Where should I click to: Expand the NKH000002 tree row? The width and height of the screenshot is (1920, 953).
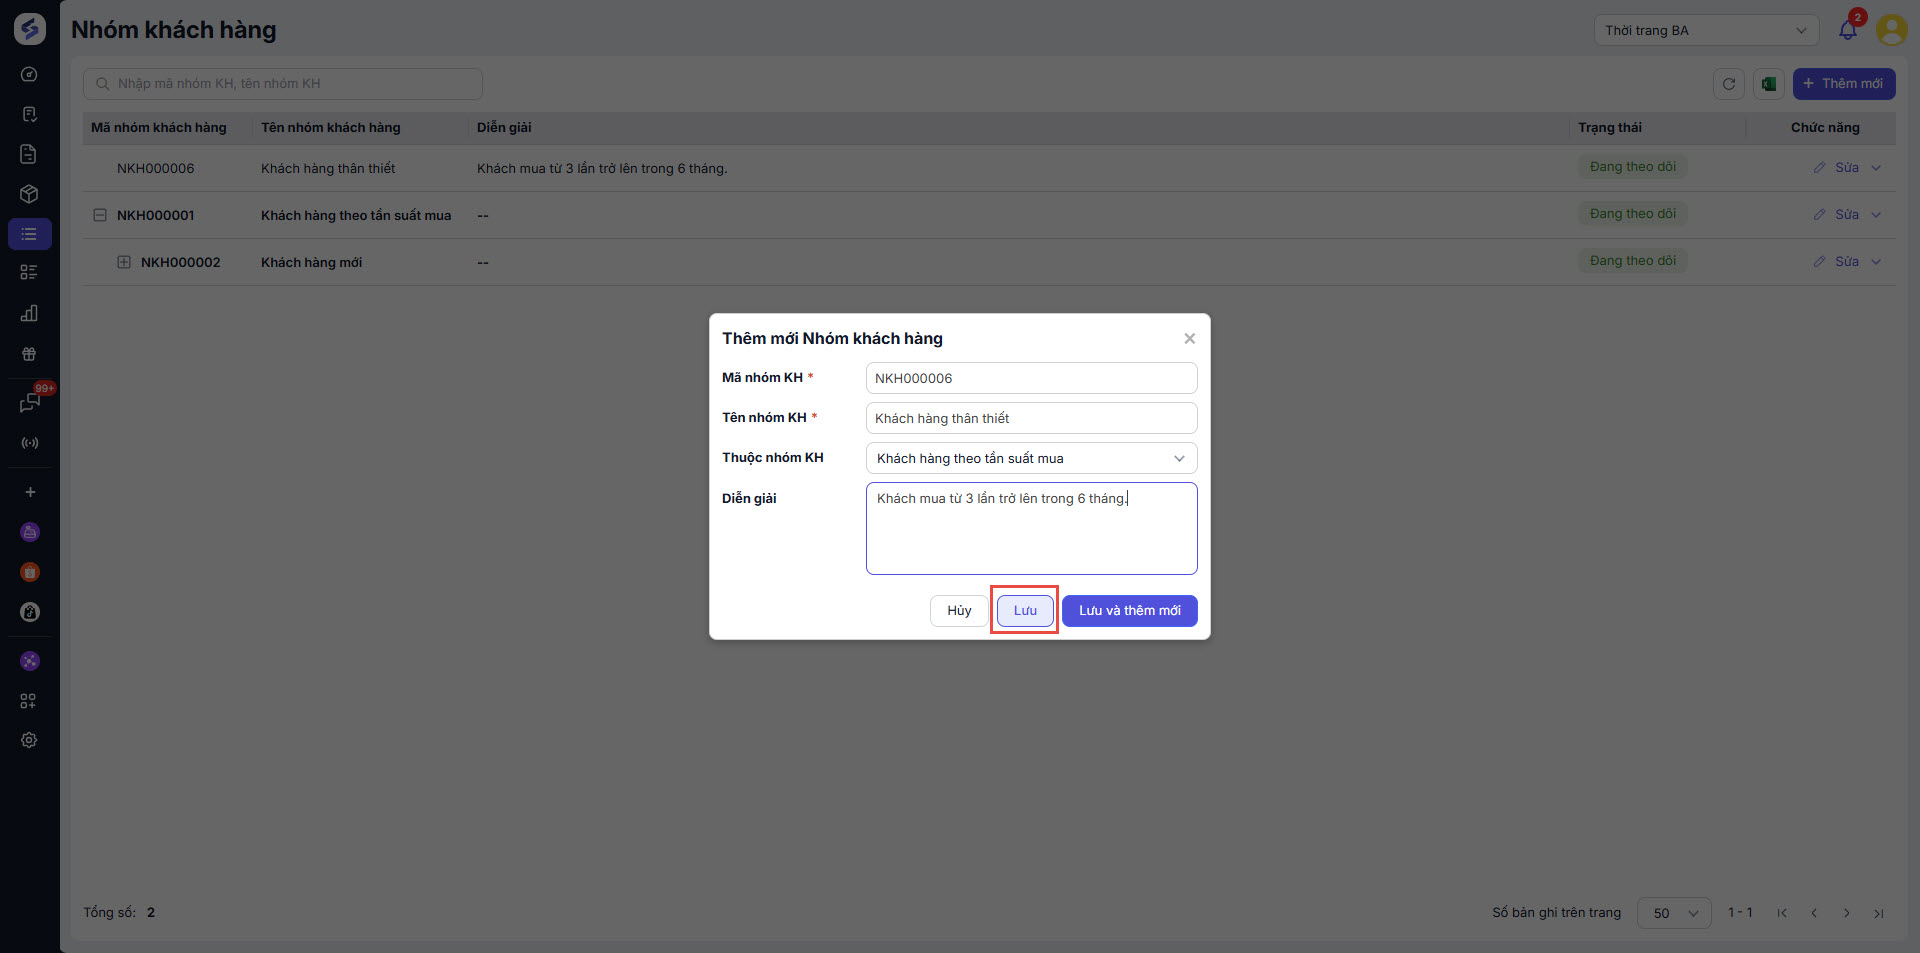click(124, 262)
